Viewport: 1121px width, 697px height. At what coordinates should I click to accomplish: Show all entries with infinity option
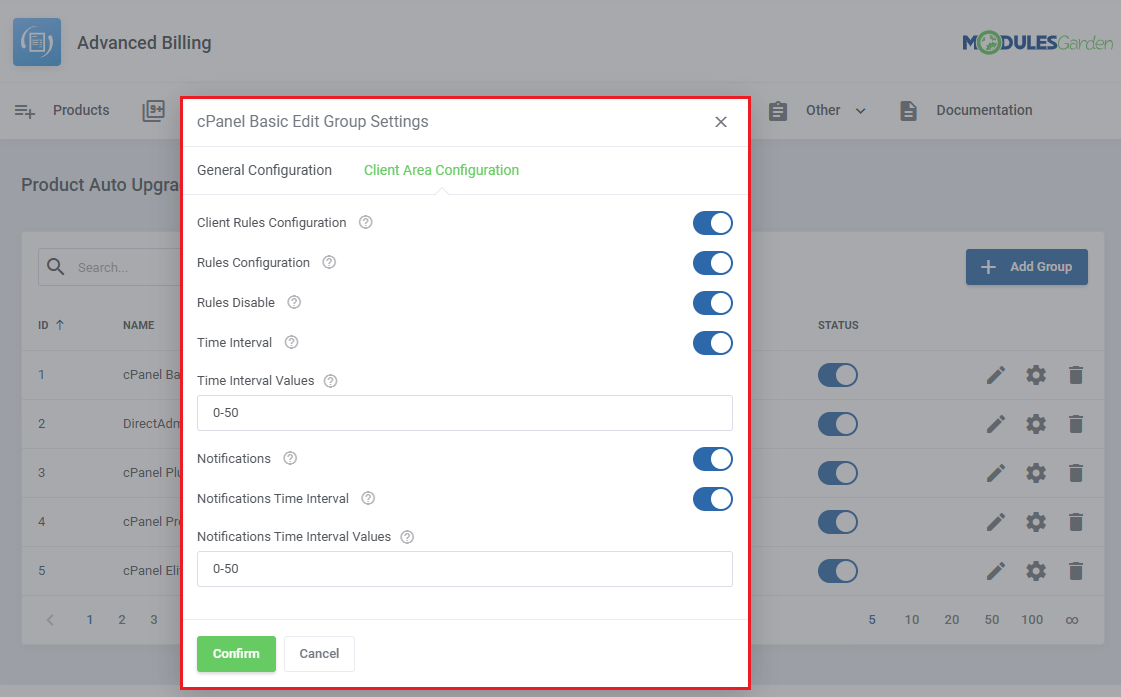click(1072, 620)
